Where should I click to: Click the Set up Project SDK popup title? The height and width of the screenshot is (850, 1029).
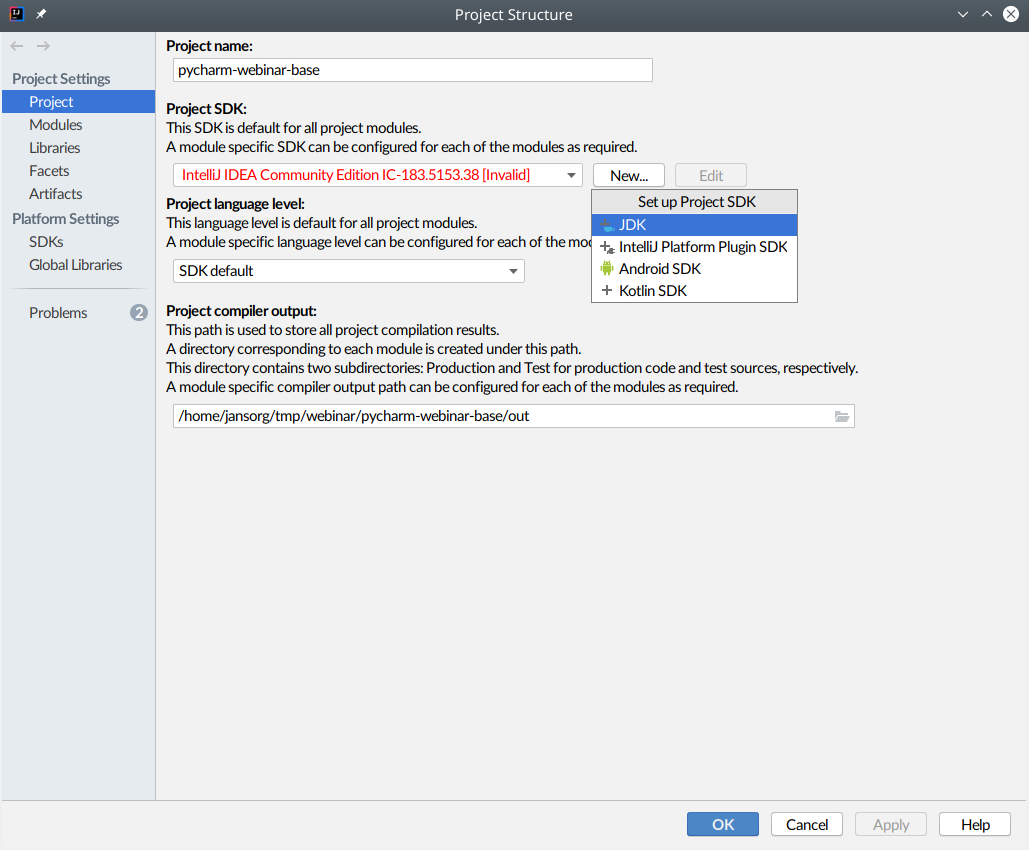coord(696,202)
